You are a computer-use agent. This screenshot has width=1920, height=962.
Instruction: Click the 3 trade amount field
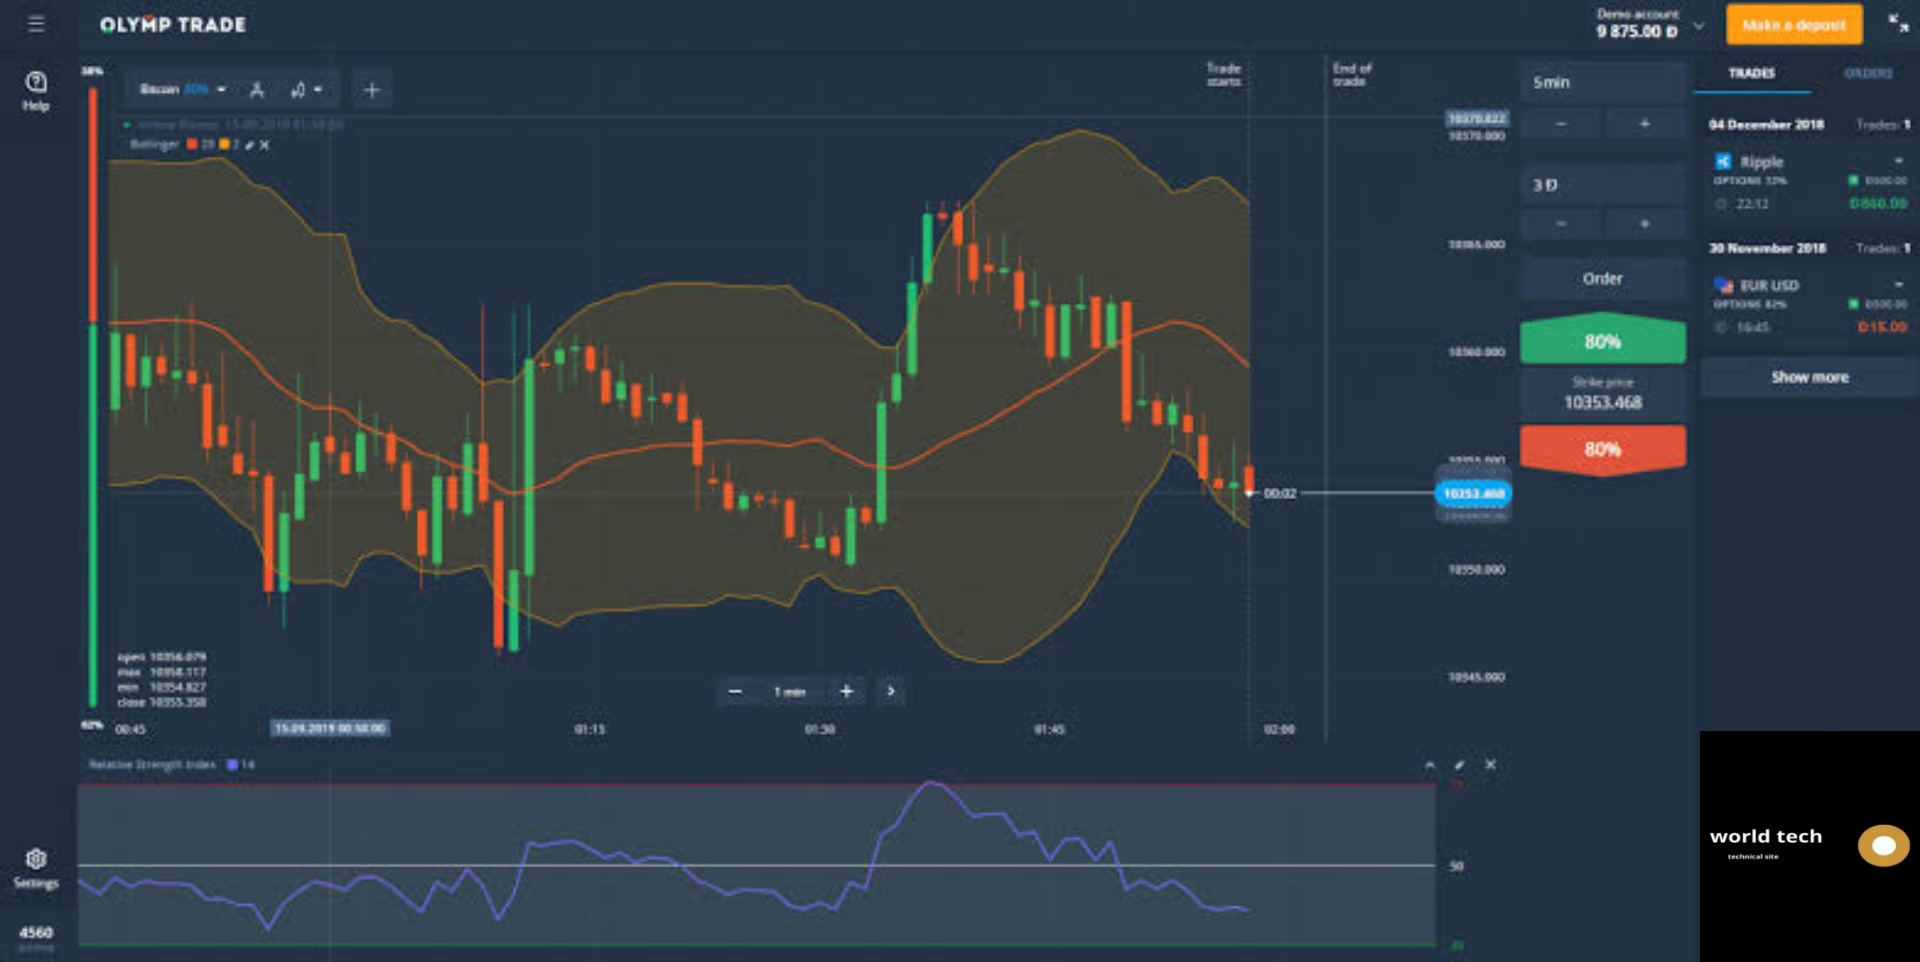tap(1603, 185)
